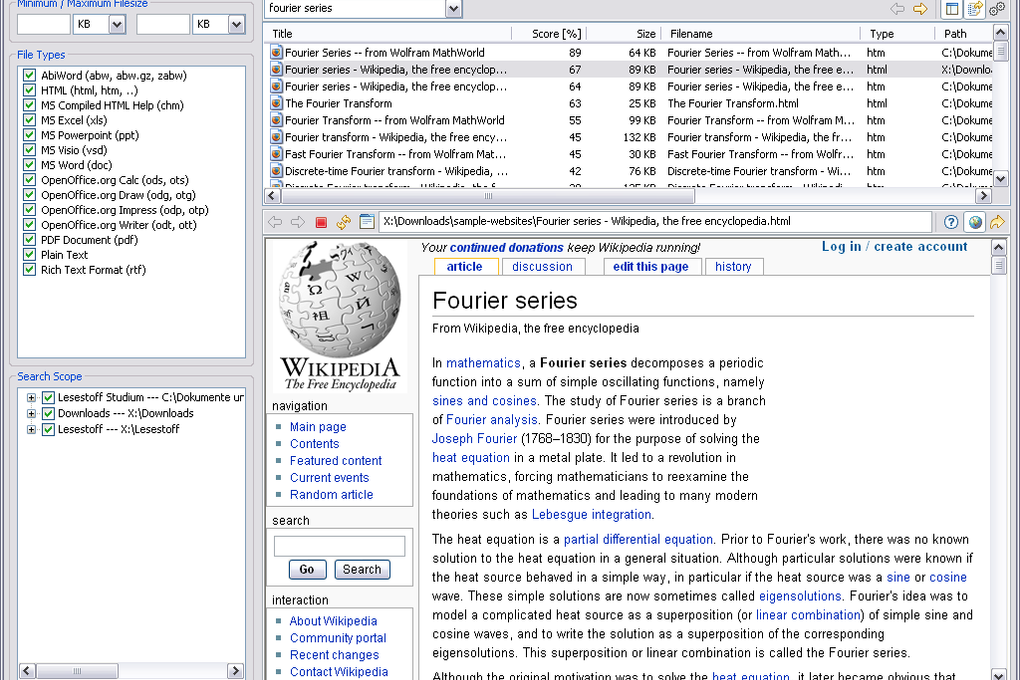
Task: Open settings via the gears icon
Action: 997,8
